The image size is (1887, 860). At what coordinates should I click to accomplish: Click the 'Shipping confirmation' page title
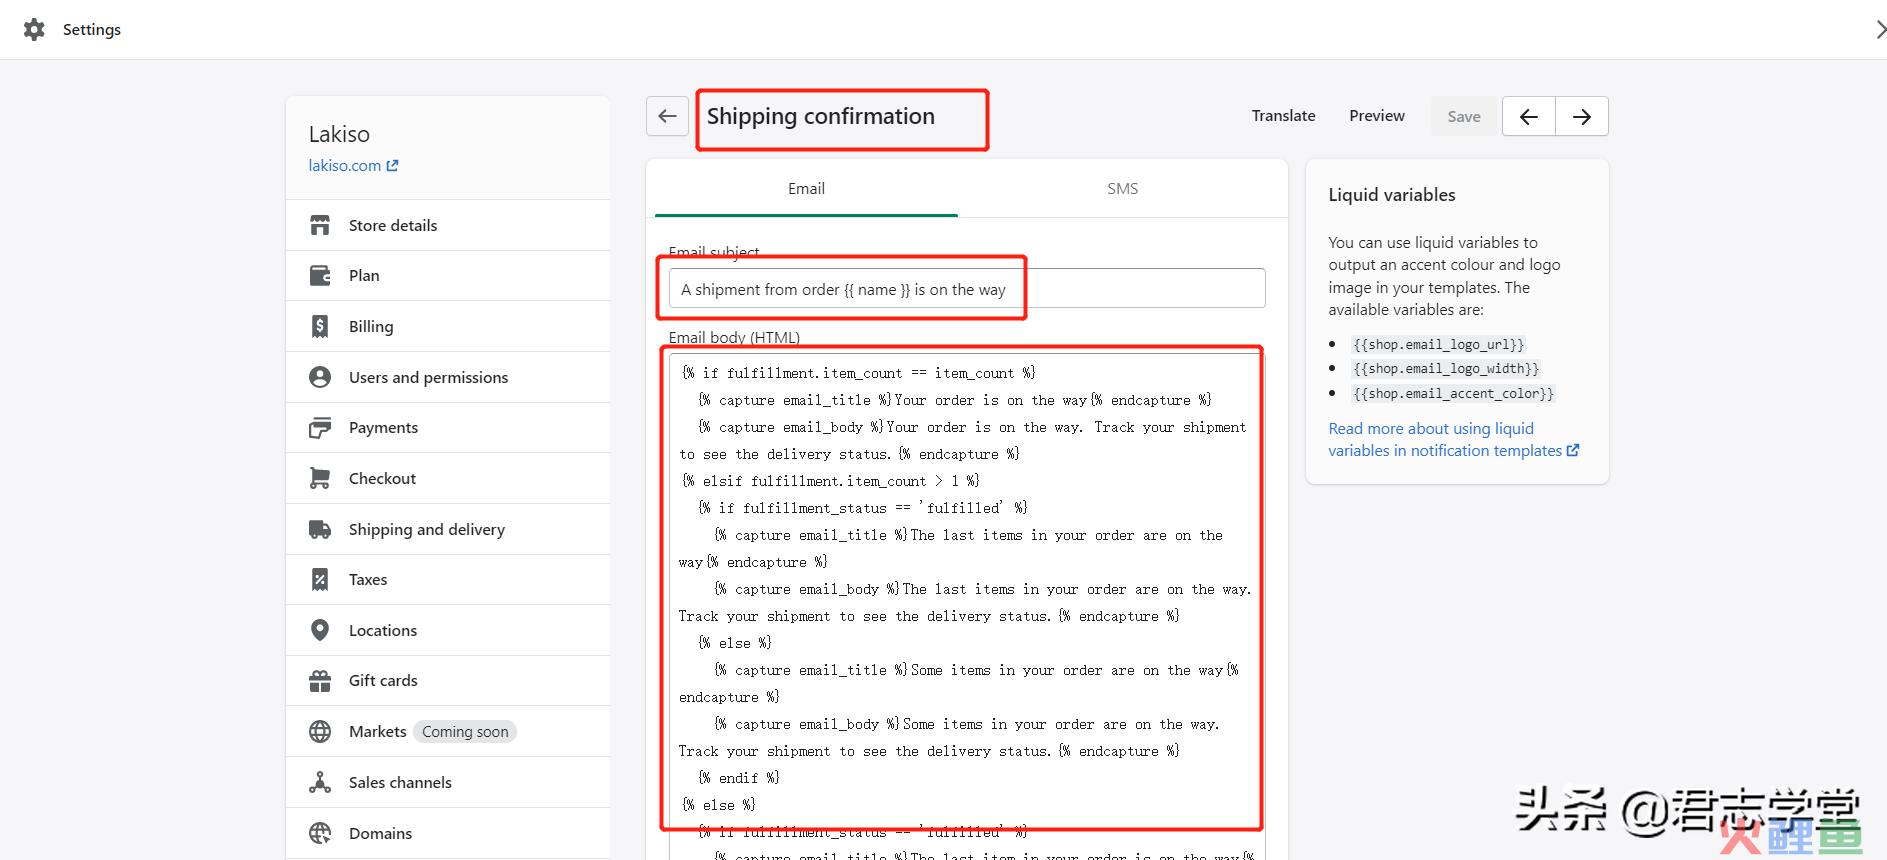pos(821,116)
